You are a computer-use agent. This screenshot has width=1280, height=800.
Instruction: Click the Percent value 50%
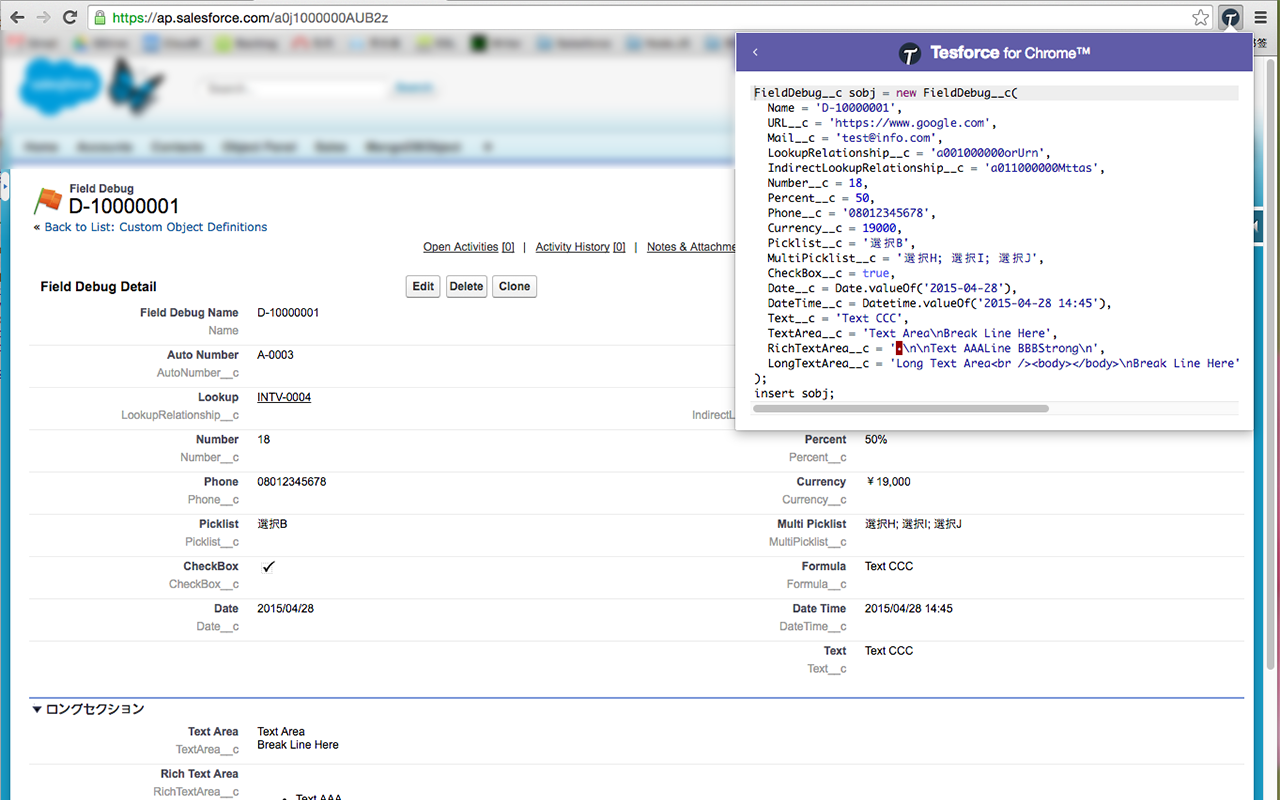pyautogui.click(x=876, y=440)
